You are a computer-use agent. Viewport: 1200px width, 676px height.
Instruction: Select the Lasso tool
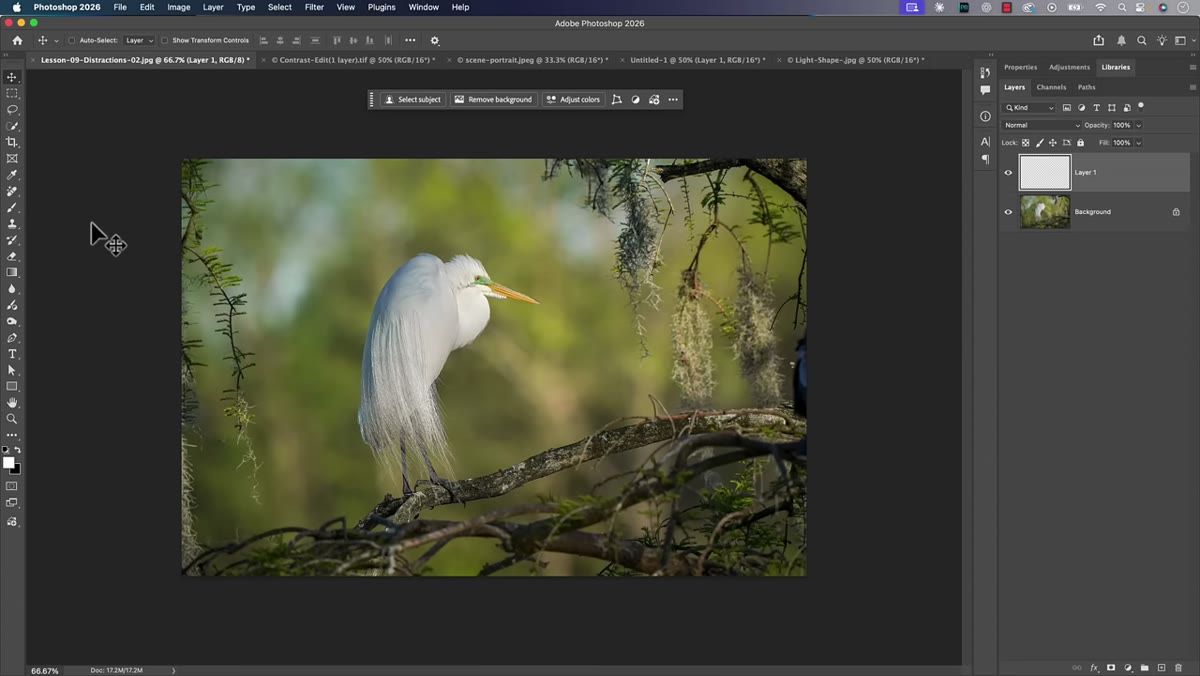click(12, 109)
